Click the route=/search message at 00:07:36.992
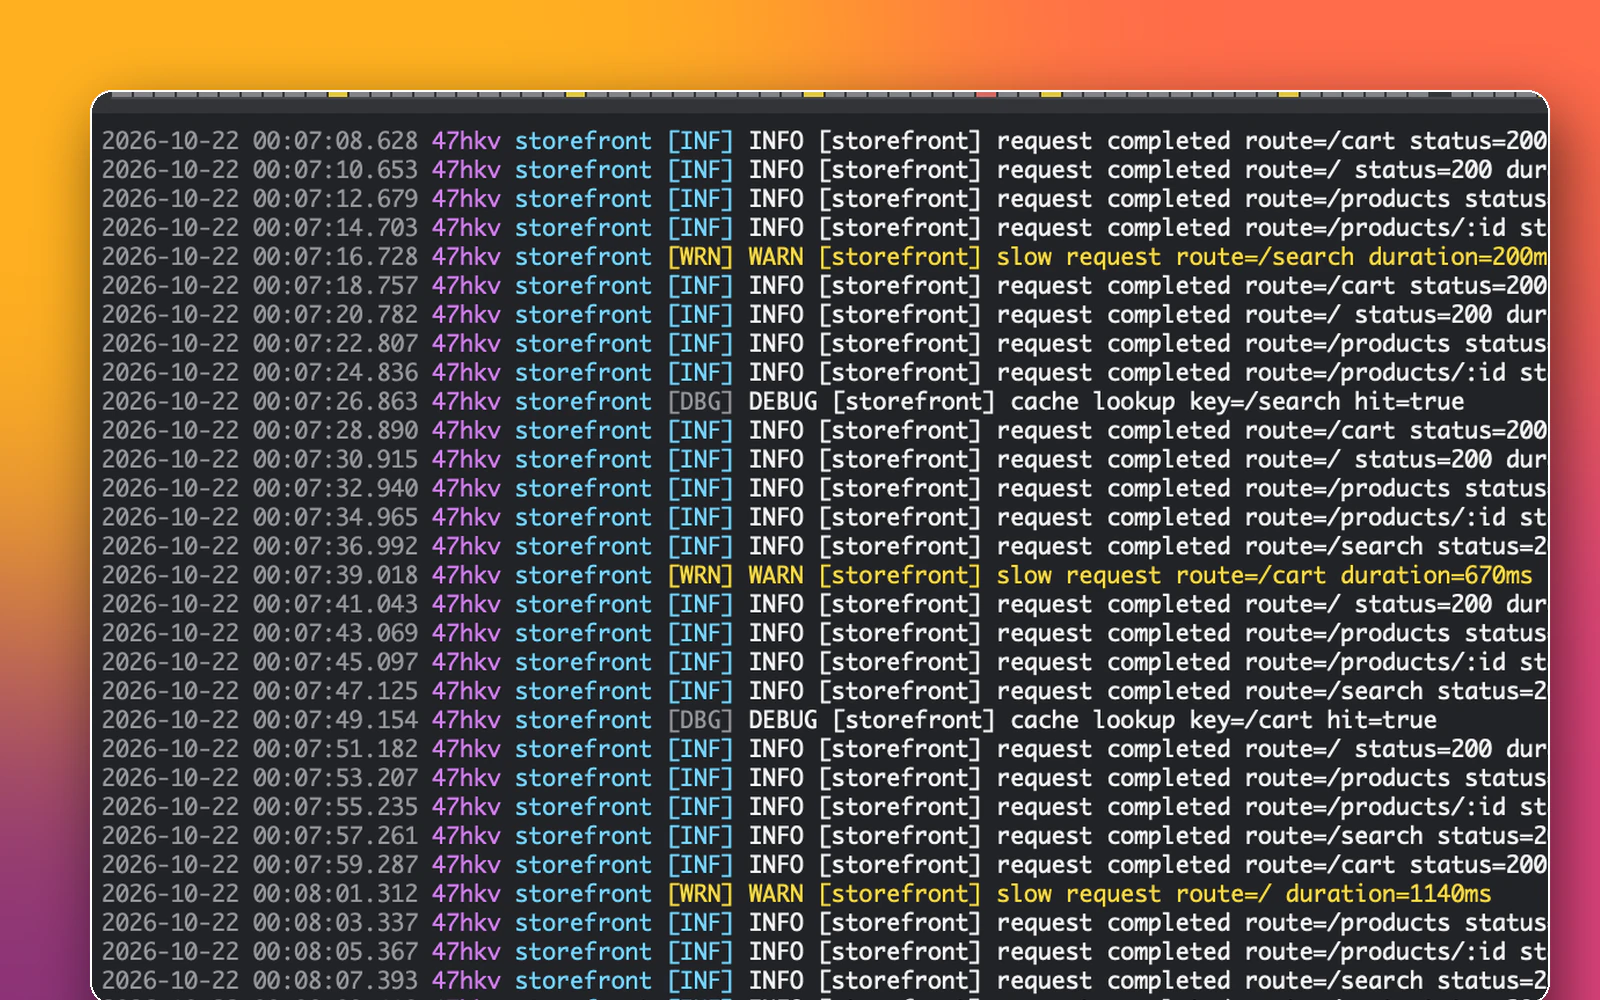Screen dimensions: 1600x1000 [x=1272, y=547]
